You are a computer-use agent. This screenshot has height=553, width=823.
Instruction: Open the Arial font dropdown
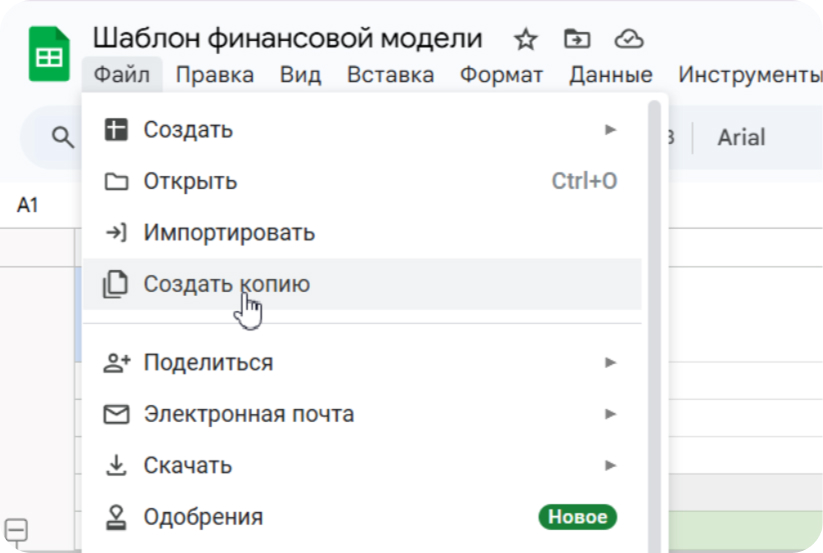[741, 138]
